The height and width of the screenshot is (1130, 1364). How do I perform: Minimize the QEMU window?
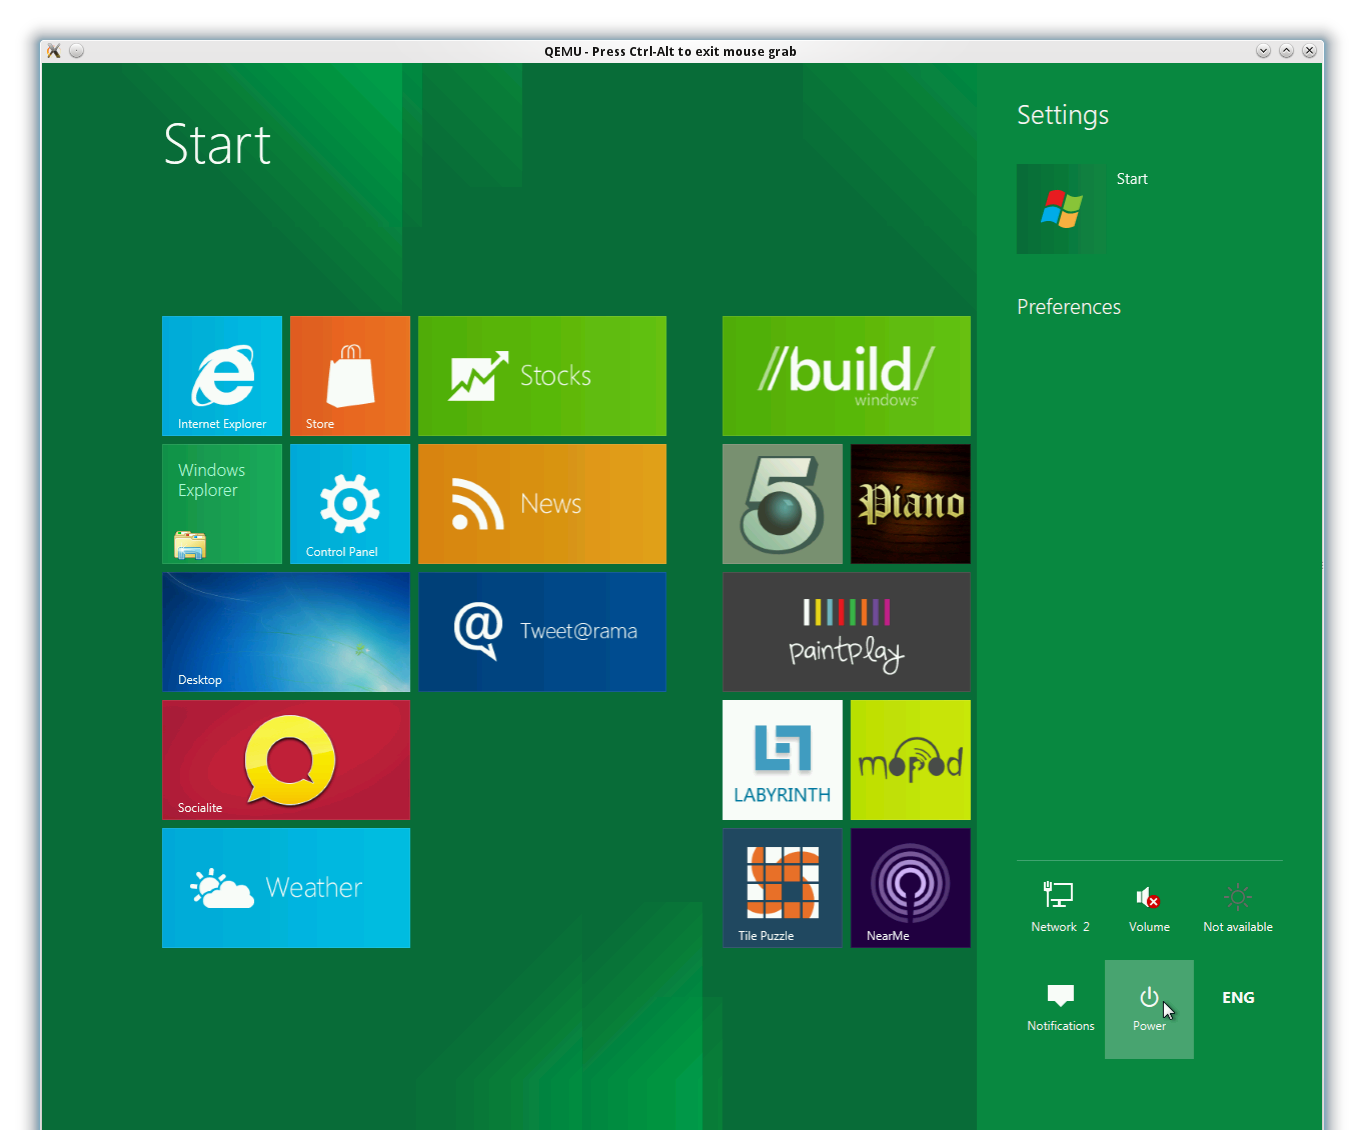(1263, 51)
